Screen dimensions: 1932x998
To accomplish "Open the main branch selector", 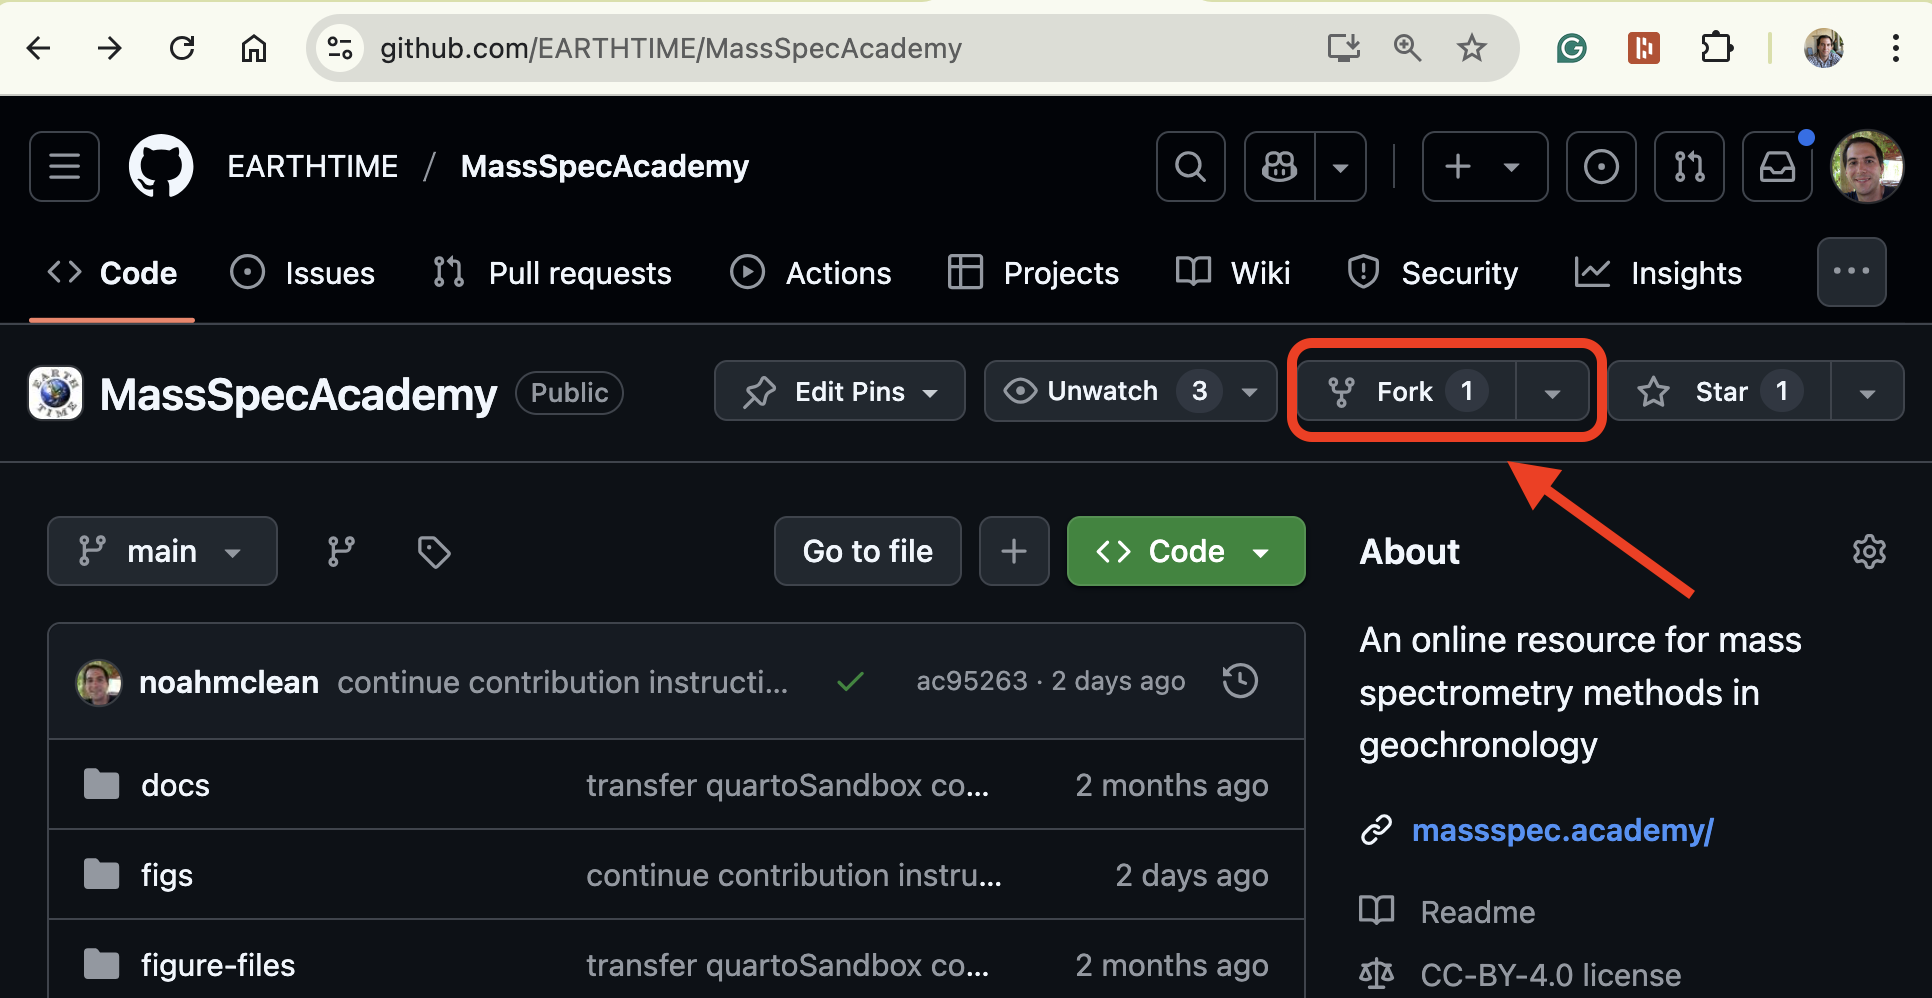I will (162, 551).
